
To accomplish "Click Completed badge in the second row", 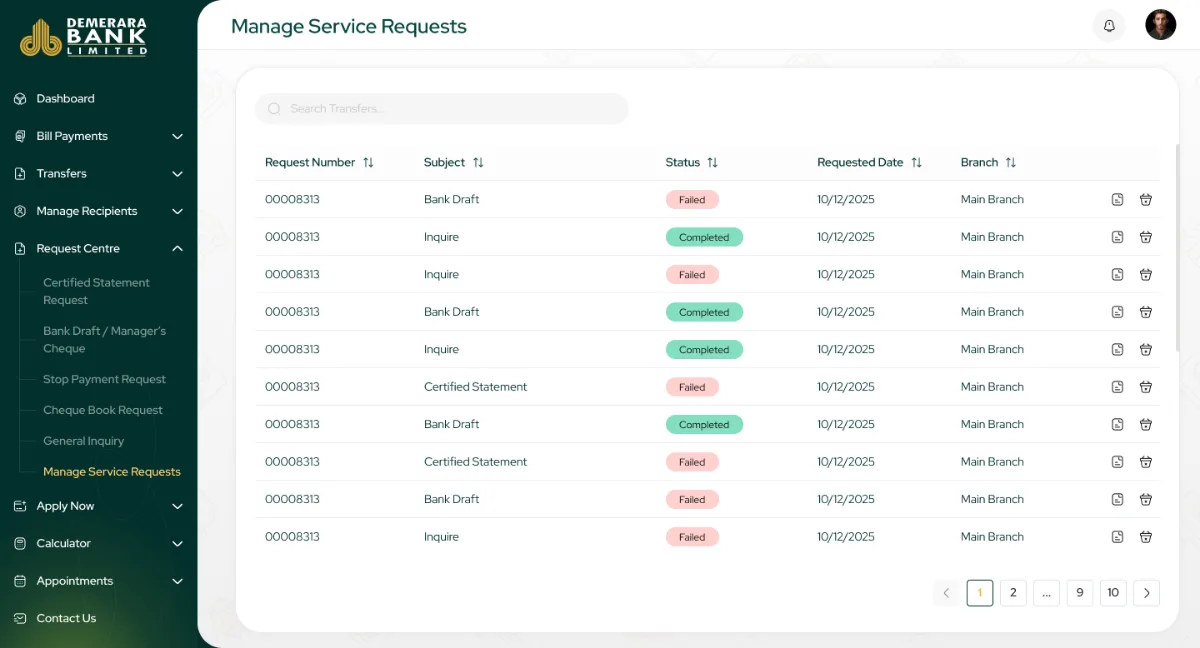I will tap(704, 237).
